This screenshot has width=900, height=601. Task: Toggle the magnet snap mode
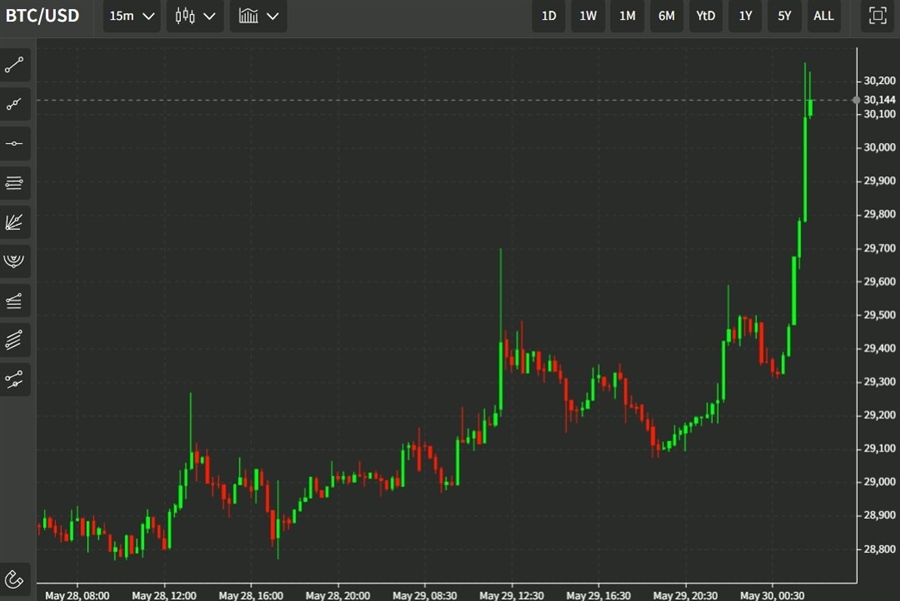click(x=15, y=579)
